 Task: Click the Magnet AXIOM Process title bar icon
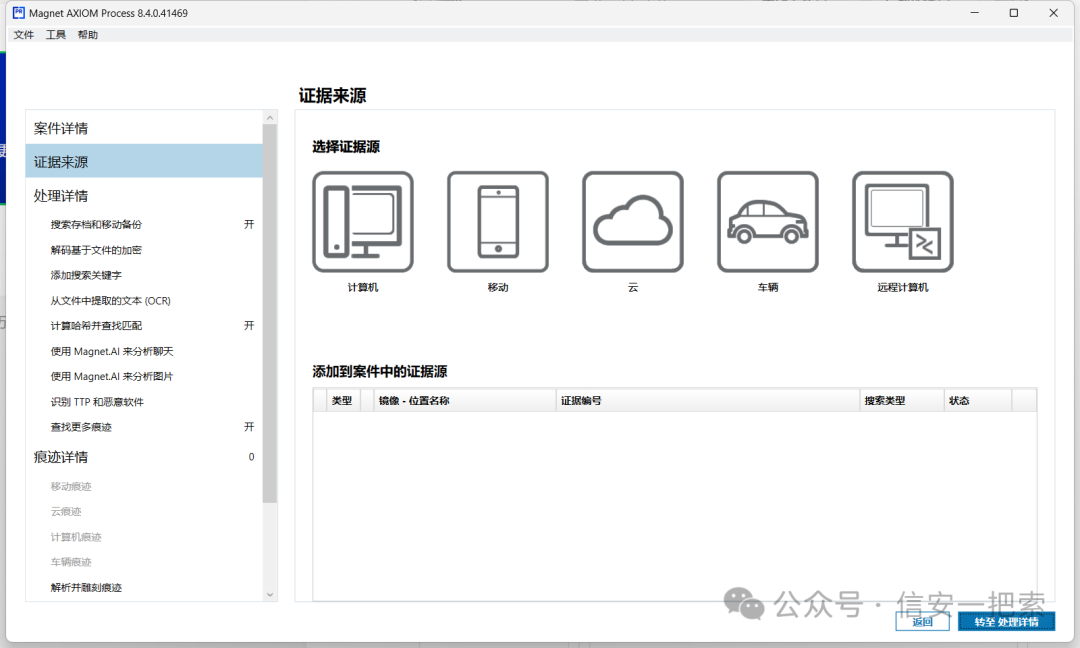click(19, 12)
